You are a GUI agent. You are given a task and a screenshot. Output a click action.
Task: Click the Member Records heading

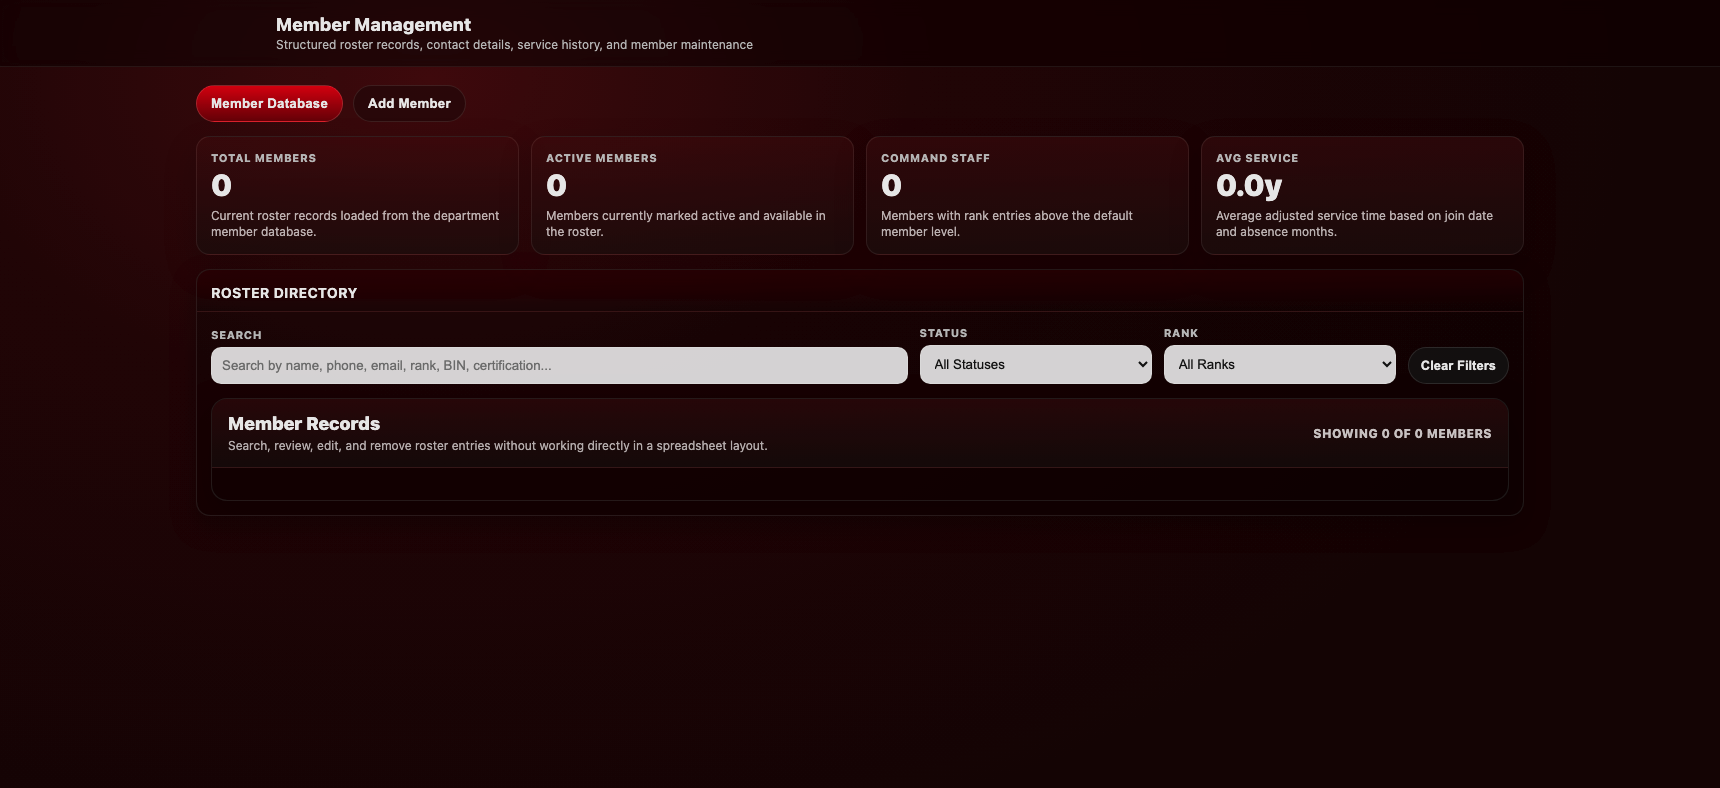[x=304, y=424]
